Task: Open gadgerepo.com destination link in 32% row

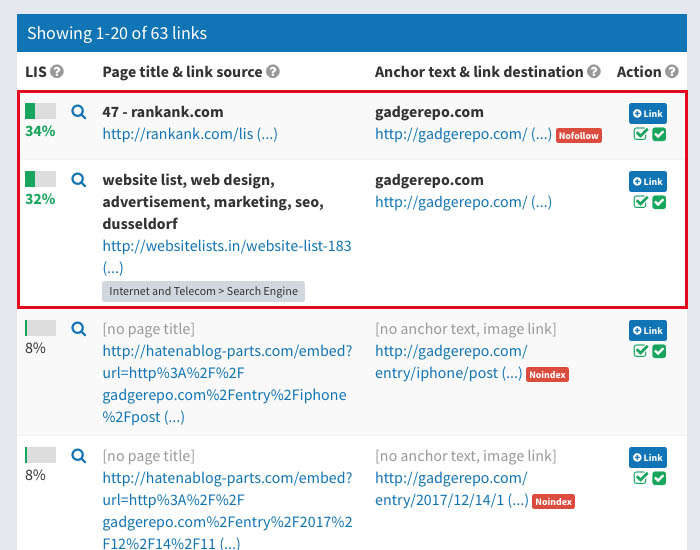Action: 463,202
